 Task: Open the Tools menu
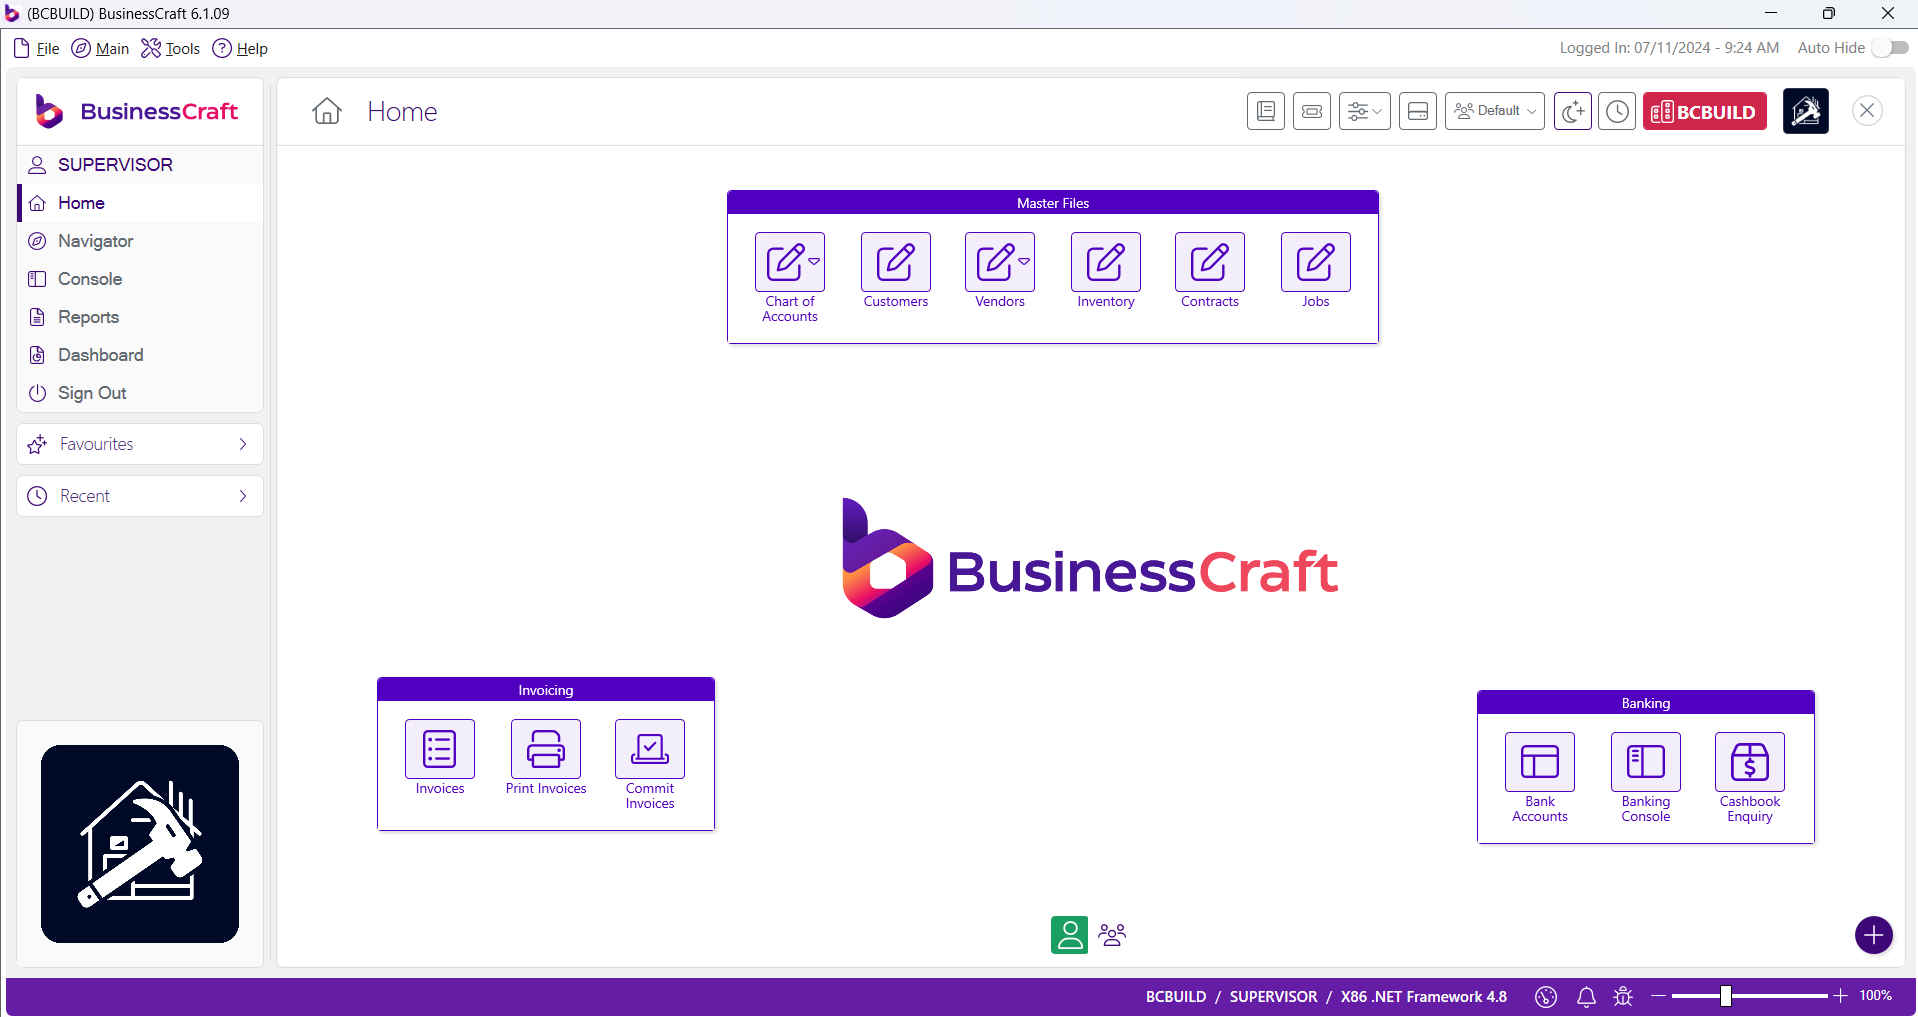(x=169, y=48)
